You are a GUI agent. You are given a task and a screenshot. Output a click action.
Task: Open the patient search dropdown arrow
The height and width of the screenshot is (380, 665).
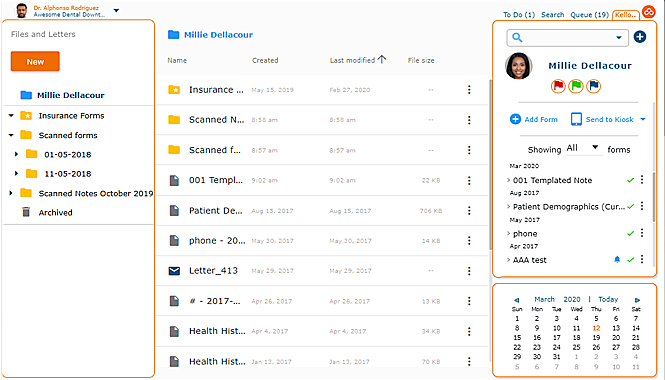[619, 38]
